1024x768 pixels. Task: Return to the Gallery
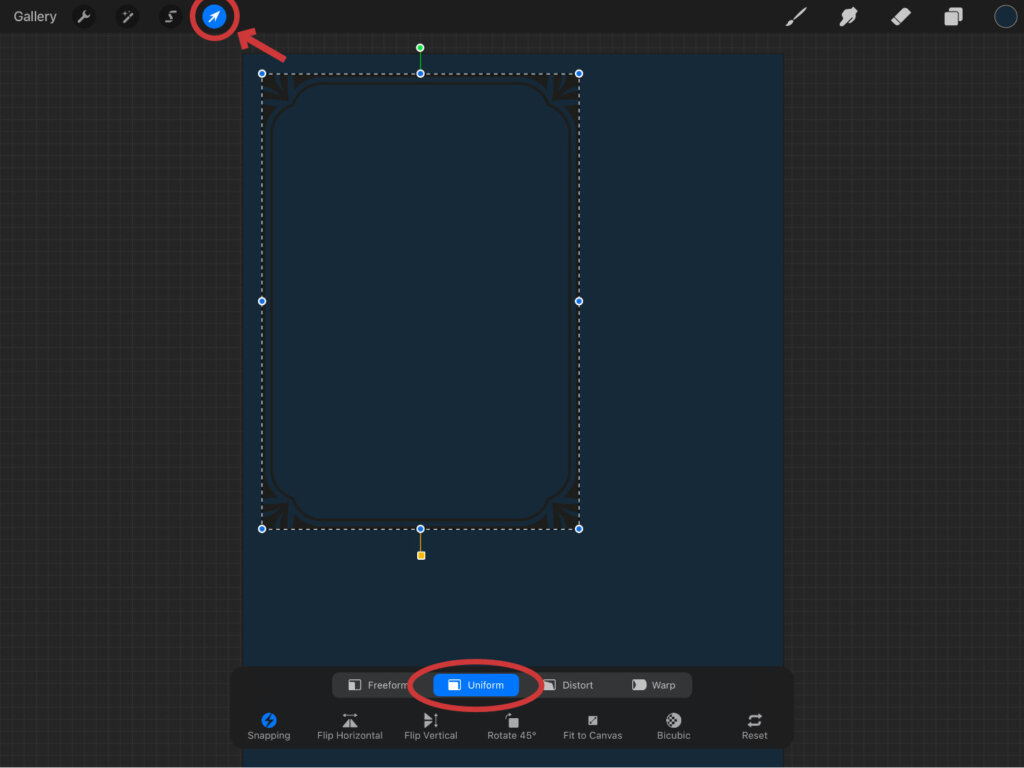[35, 17]
